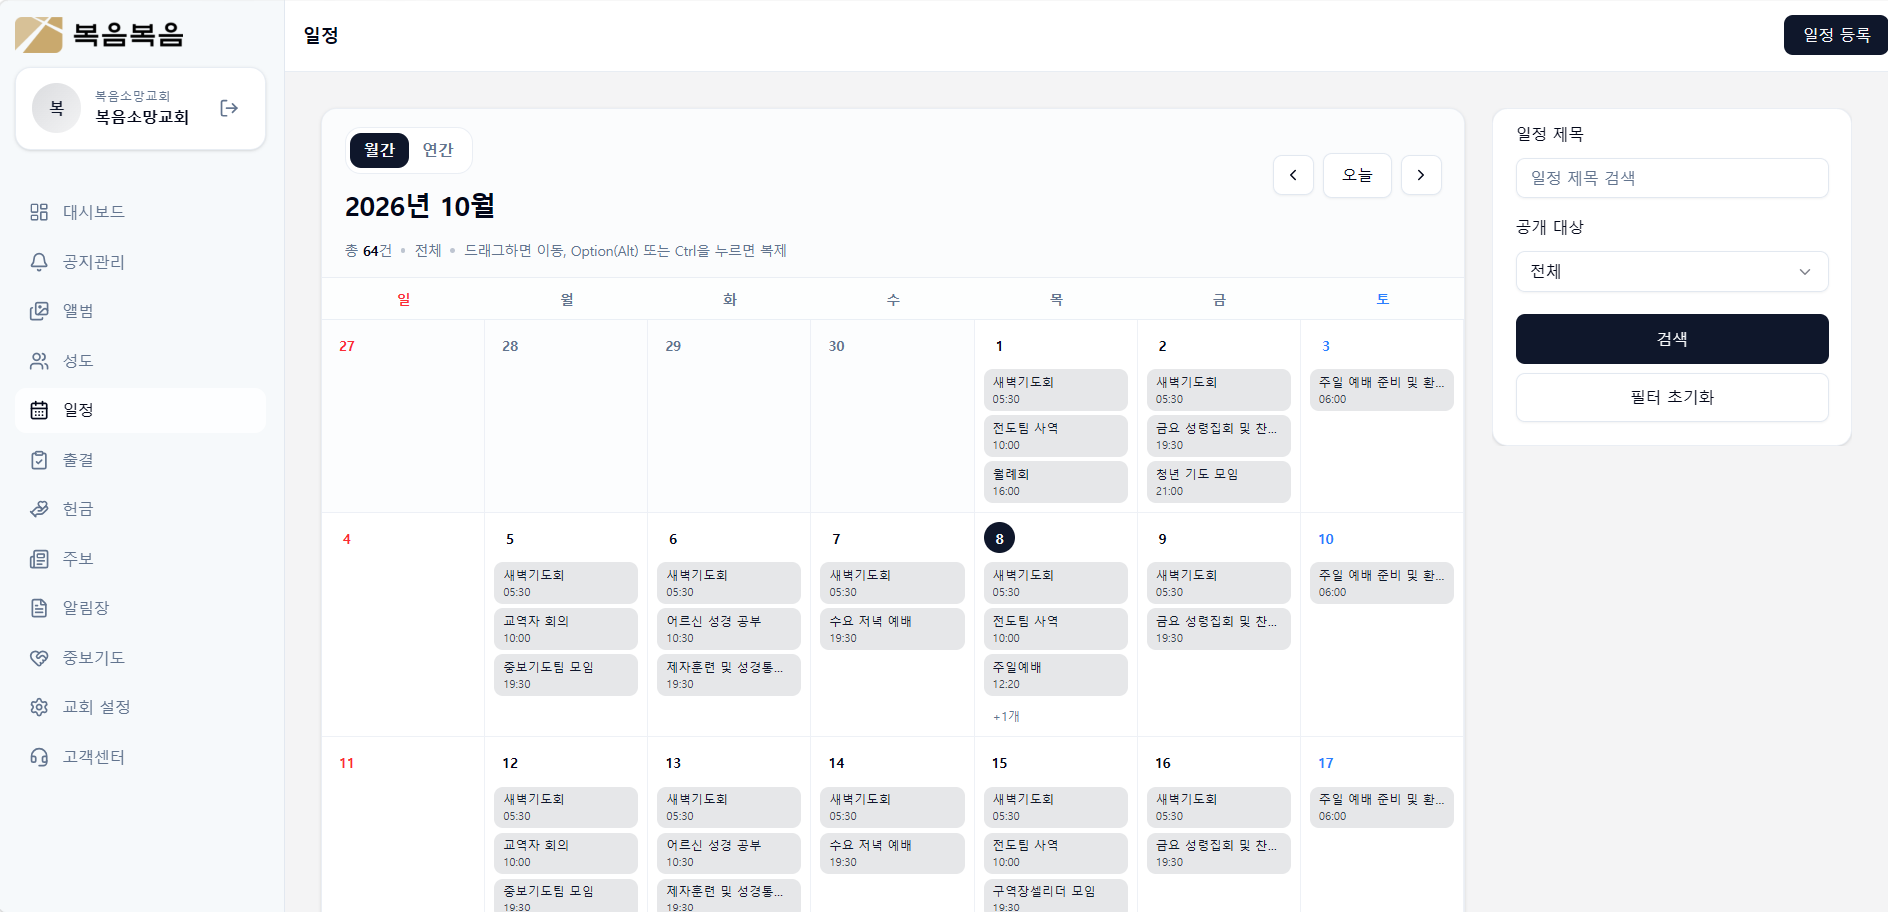The image size is (1888, 912).
Task: Open 주일 예배 준비 event on October 3
Action: click(x=1381, y=390)
